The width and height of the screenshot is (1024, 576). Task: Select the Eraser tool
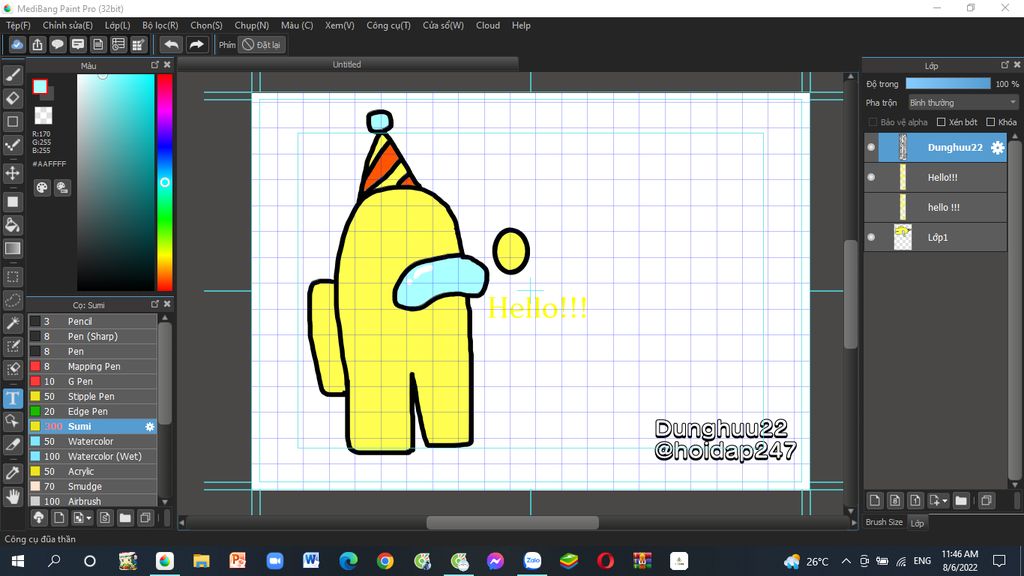(x=12, y=98)
